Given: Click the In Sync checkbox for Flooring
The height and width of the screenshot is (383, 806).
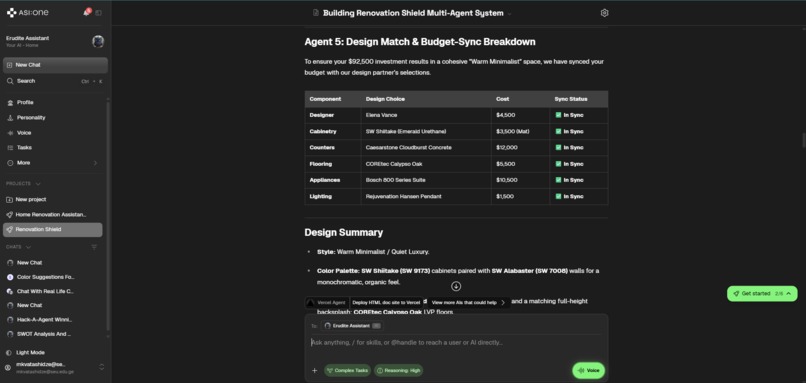Looking at the screenshot, I should pos(558,164).
